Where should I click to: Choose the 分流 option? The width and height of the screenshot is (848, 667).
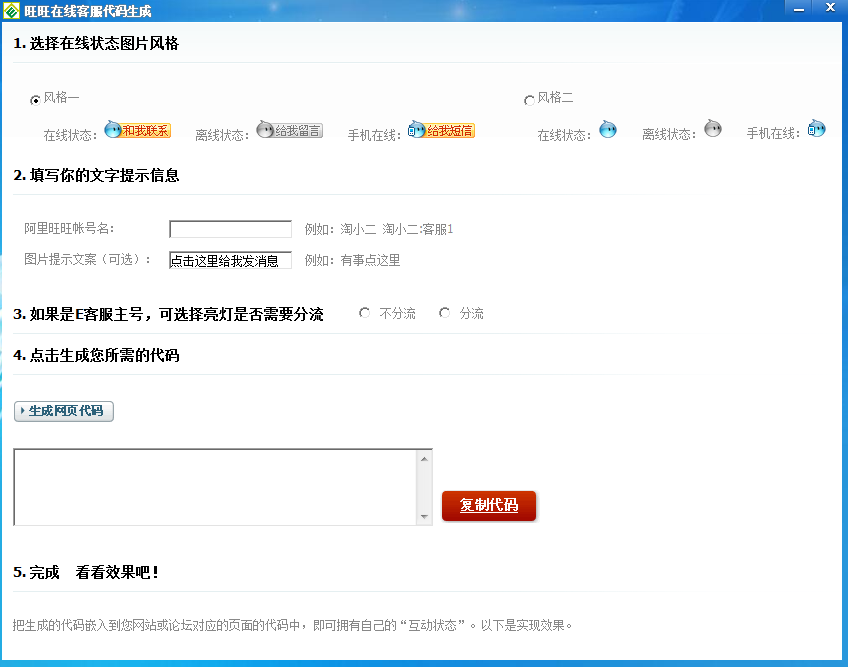tap(445, 314)
